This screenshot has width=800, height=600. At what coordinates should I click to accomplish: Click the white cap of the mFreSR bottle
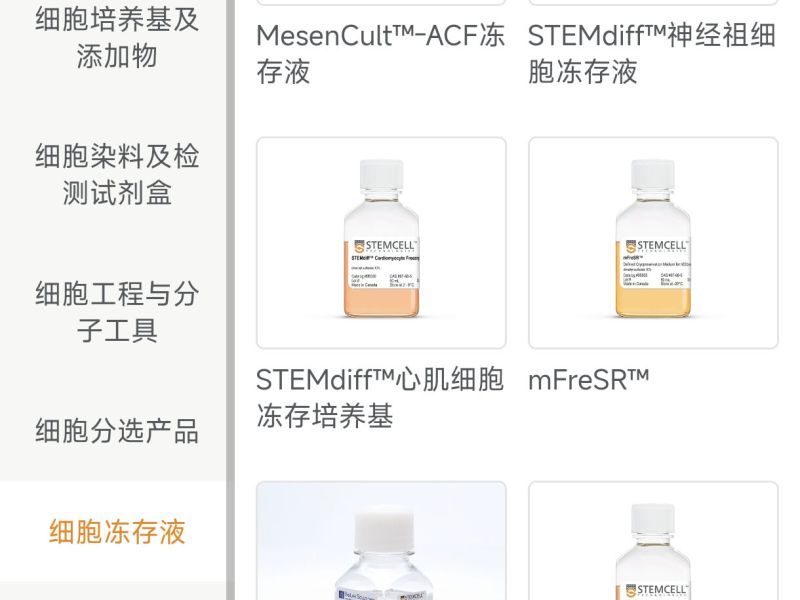coord(653,175)
